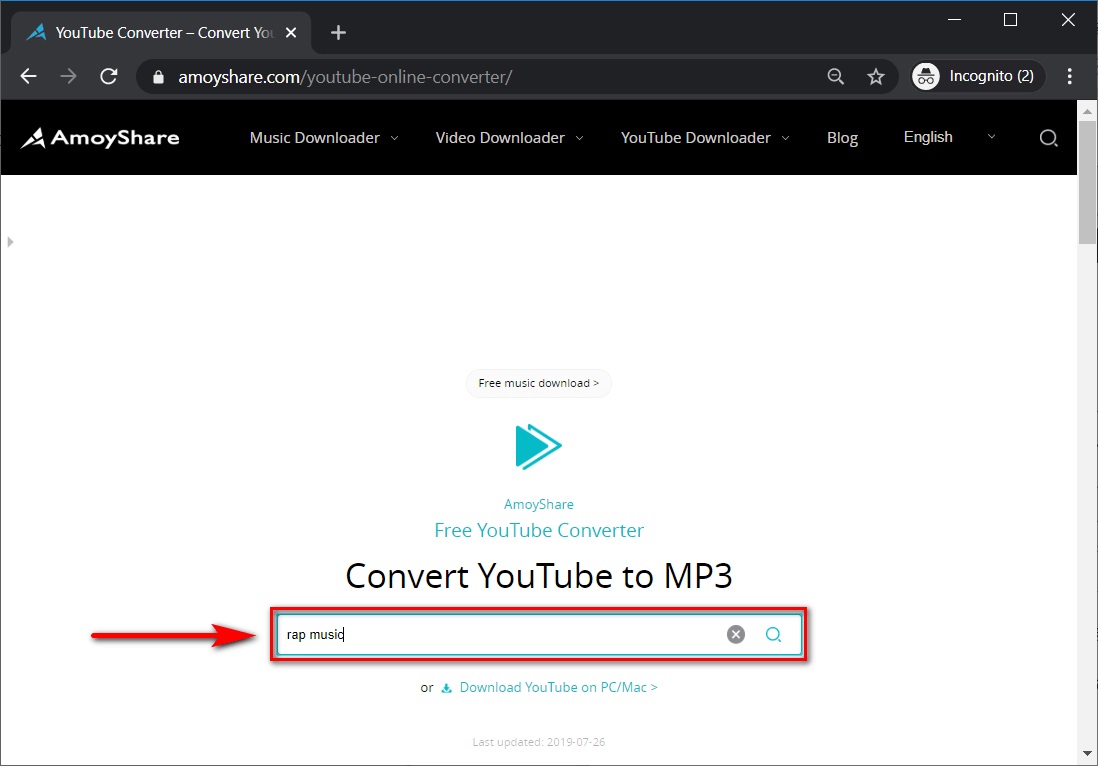Viewport: 1098px width, 766px height.
Task: Click the Free YouTube Converter heading
Action: (538, 530)
